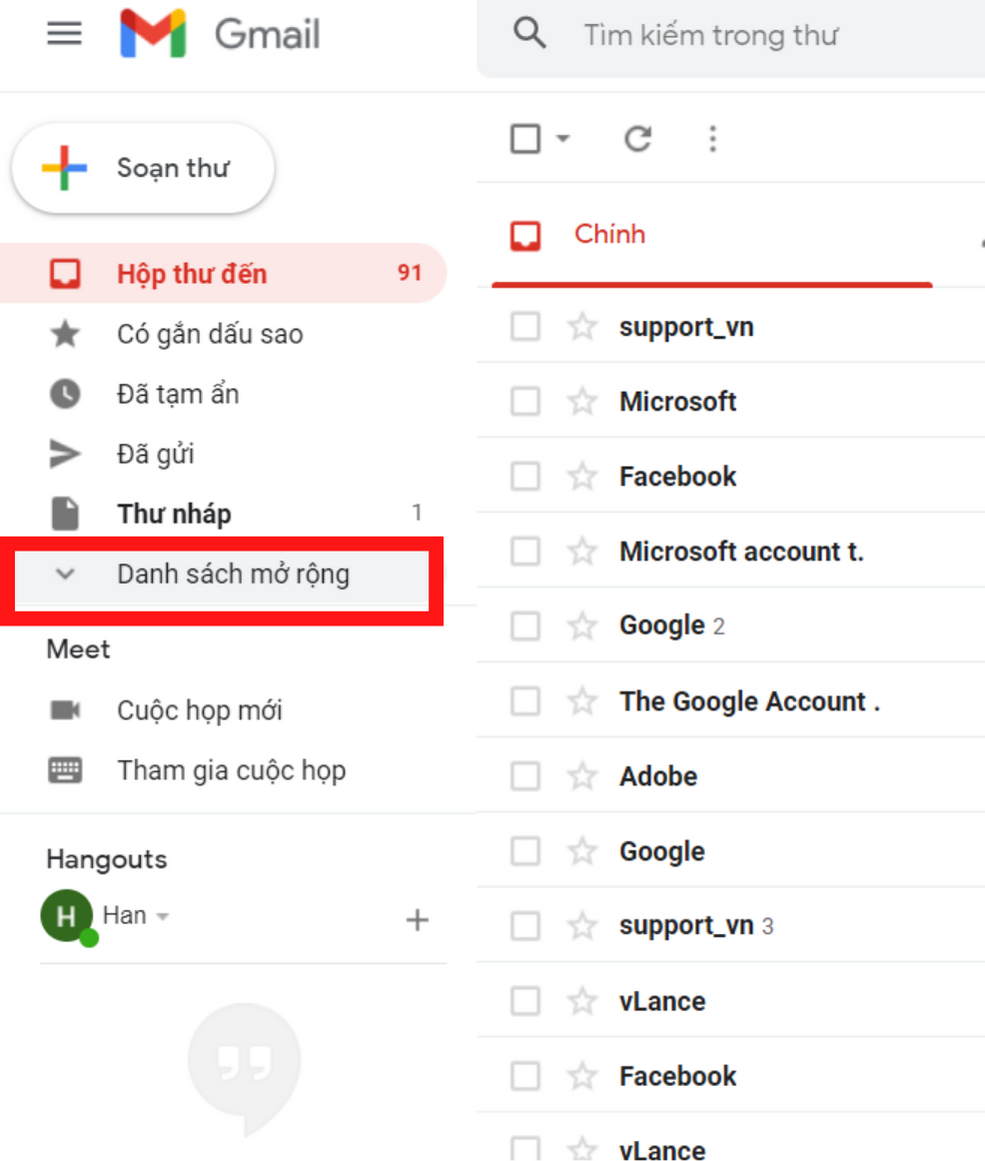This screenshot has width=985, height=1161.
Task: Click the clock icon beside 'Đã tạm ẩn'
Action: [65, 394]
